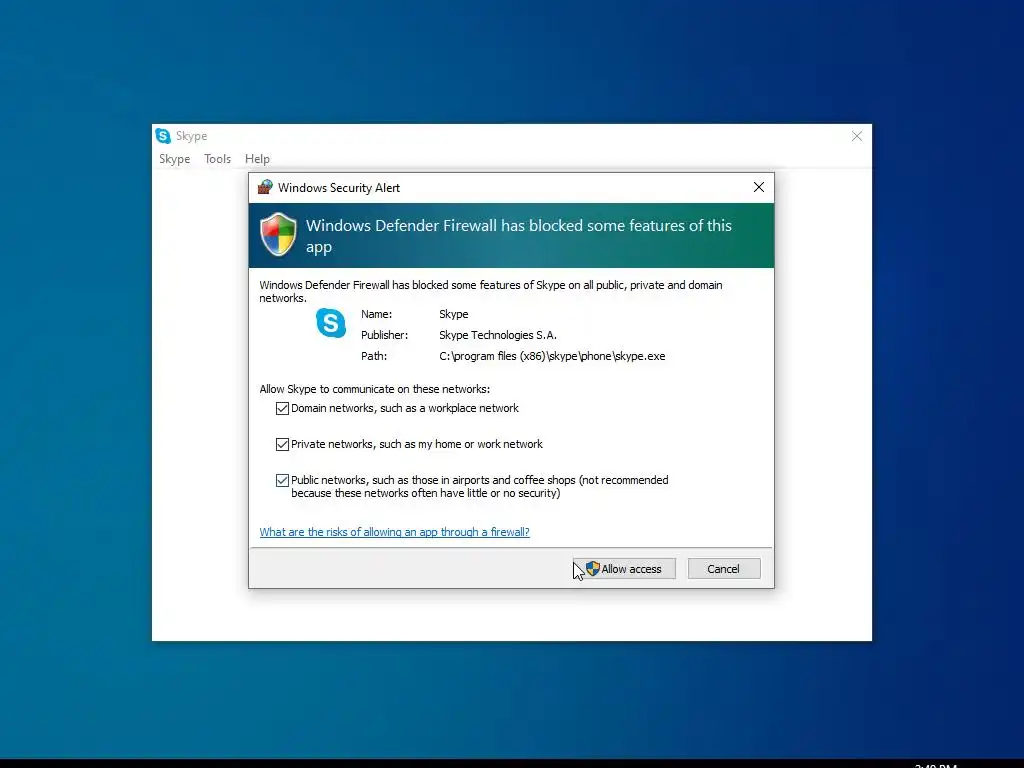
Task: Disable Public networks checkbox
Action: pyautogui.click(x=282, y=481)
